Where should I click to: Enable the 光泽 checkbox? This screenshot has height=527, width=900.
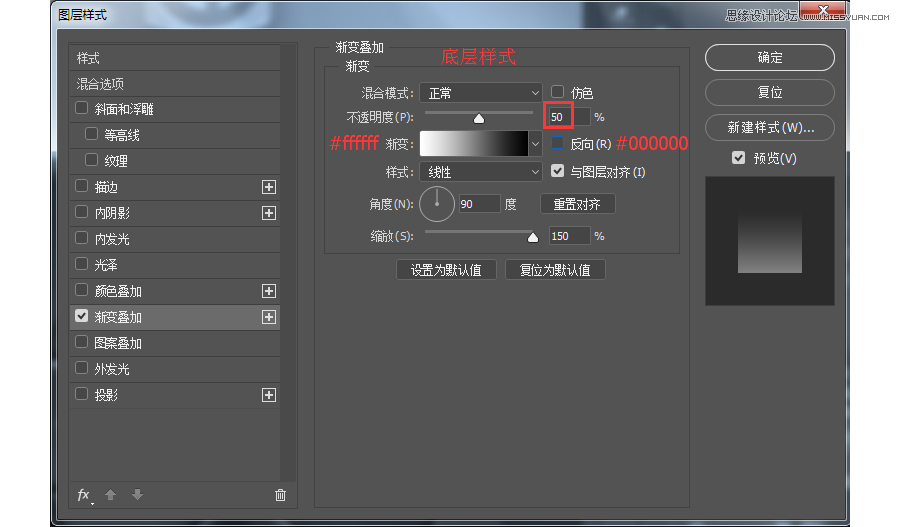[x=82, y=264]
